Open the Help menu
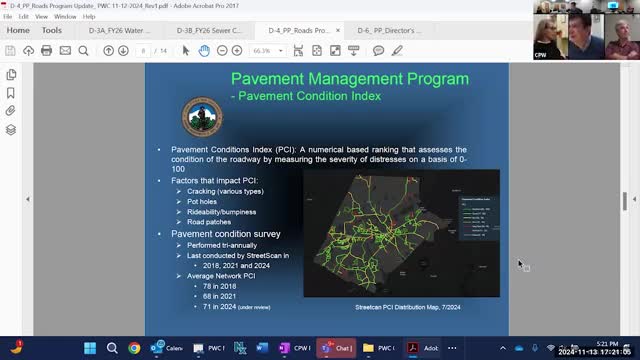Viewport: 640px width, 360px height. (89, 17)
